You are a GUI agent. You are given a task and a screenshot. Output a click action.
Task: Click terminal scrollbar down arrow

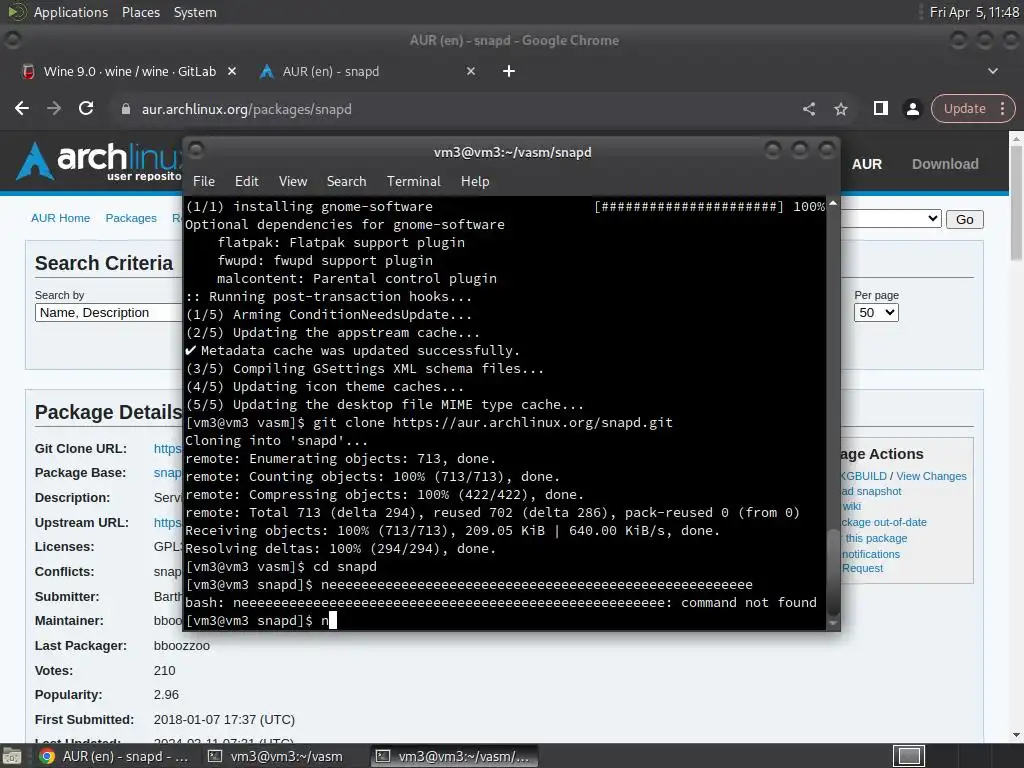833,623
